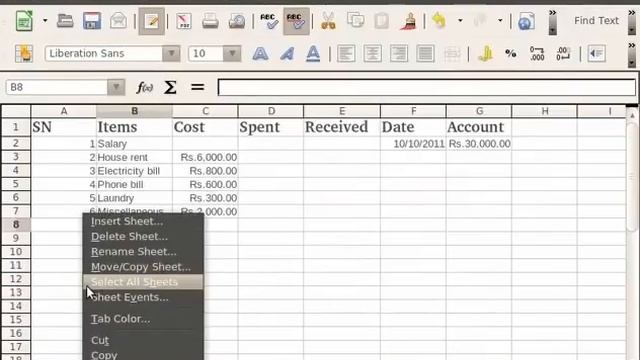
Task: Click the Styles and Formatting icon
Action: 24,53
